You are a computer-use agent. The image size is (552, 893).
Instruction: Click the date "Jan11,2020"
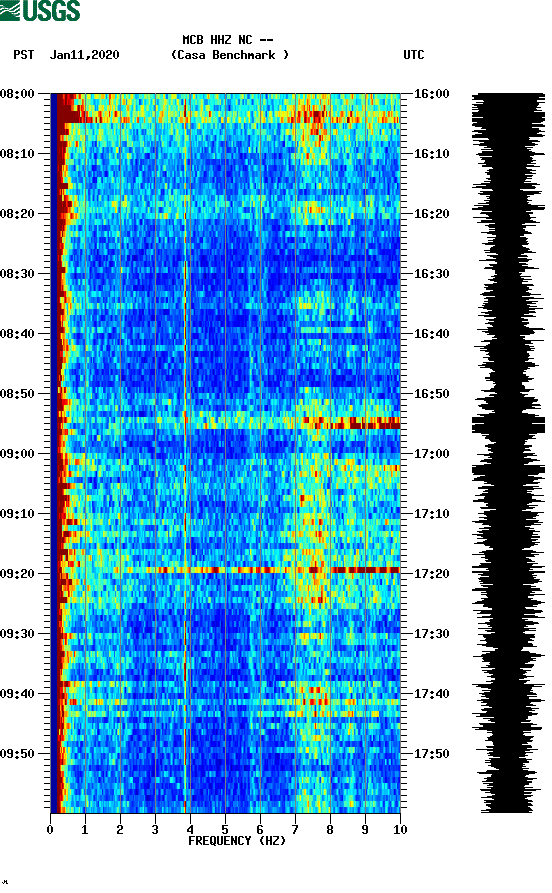(x=84, y=55)
